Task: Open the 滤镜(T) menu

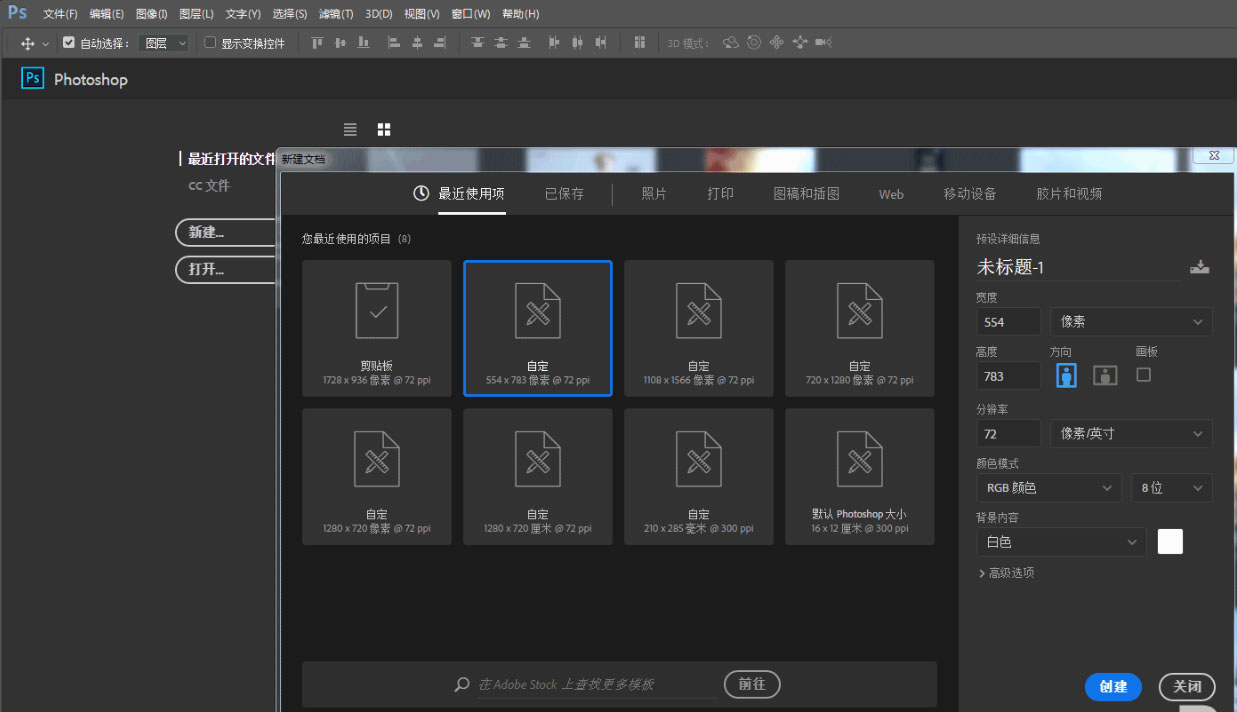Action: (x=335, y=14)
